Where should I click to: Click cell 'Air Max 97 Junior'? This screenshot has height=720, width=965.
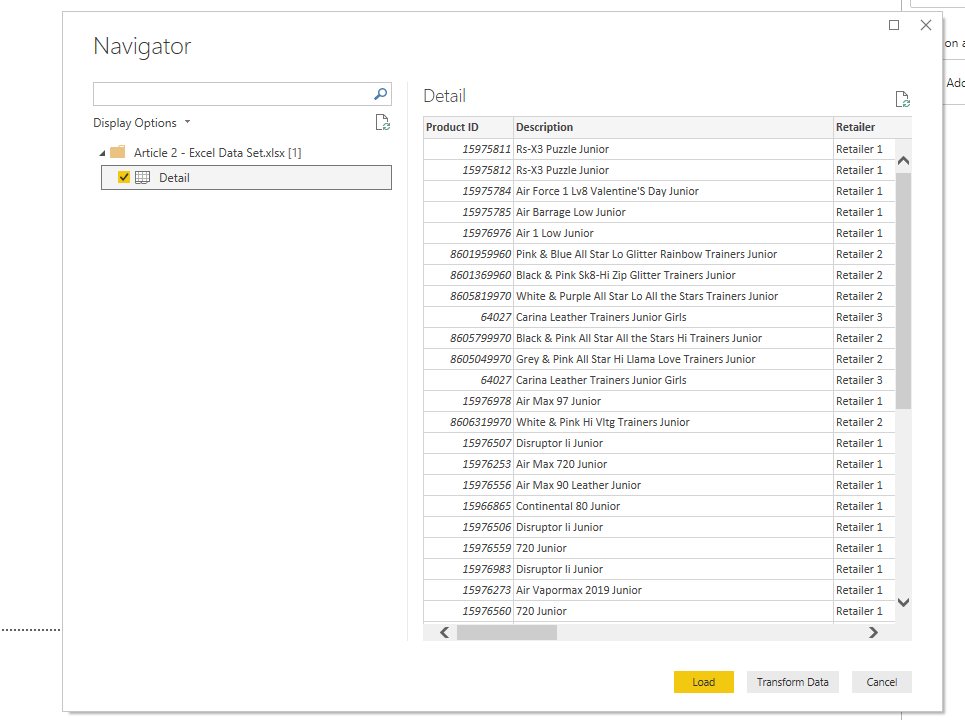[673, 401]
